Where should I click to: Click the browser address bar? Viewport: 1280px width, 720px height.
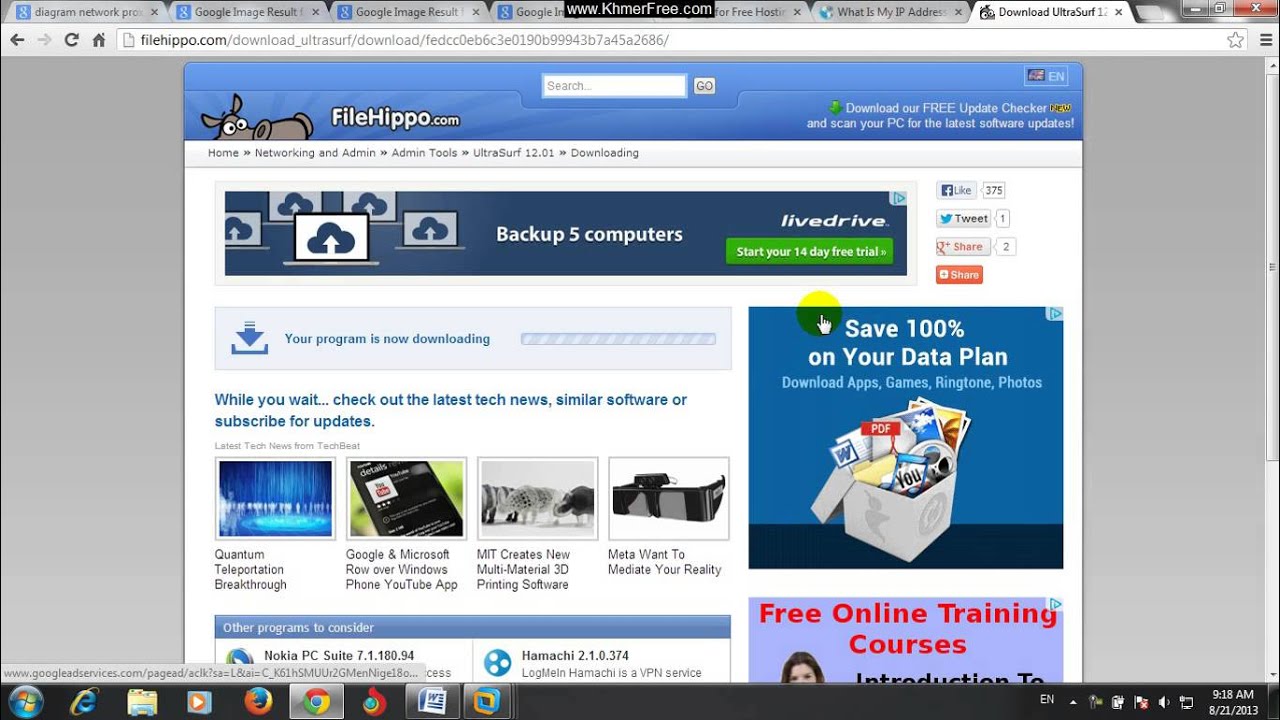click(x=668, y=40)
